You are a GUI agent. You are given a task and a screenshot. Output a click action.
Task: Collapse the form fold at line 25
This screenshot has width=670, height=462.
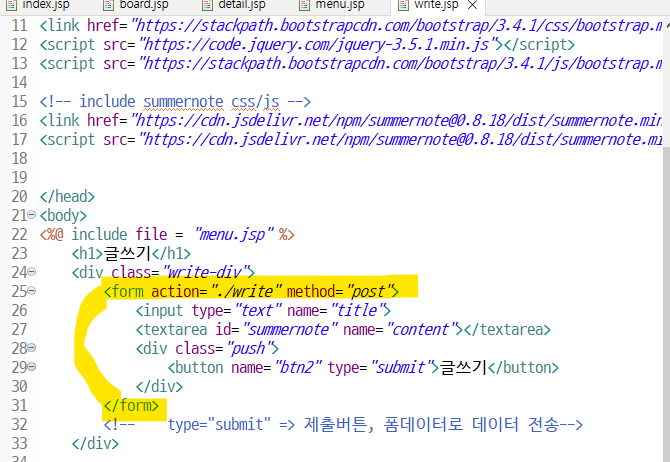32,291
